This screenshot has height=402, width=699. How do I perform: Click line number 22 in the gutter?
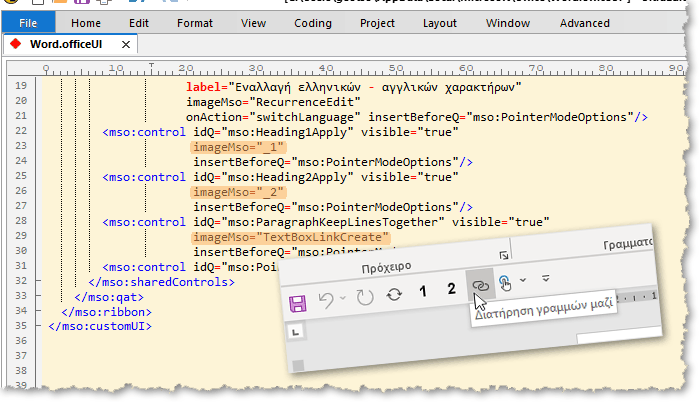(x=21, y=131)
